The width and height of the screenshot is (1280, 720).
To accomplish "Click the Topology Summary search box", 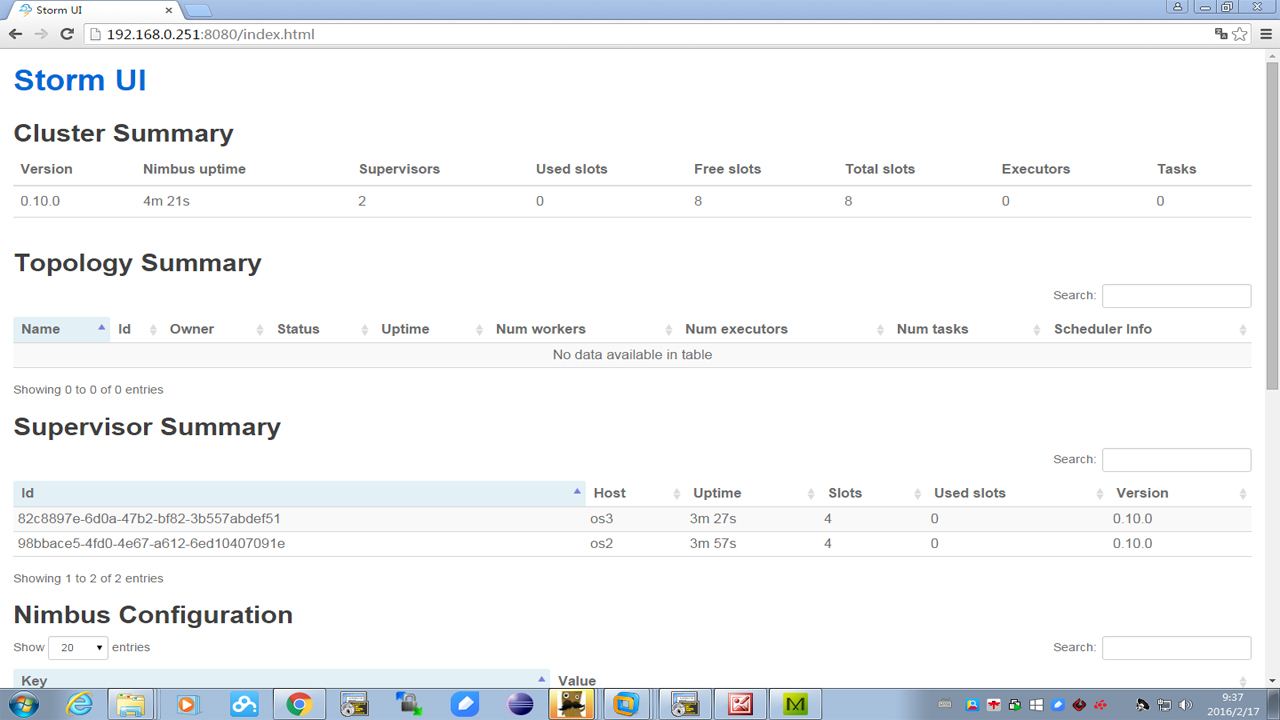I will pyautogui.click(x=1176, y=296).
